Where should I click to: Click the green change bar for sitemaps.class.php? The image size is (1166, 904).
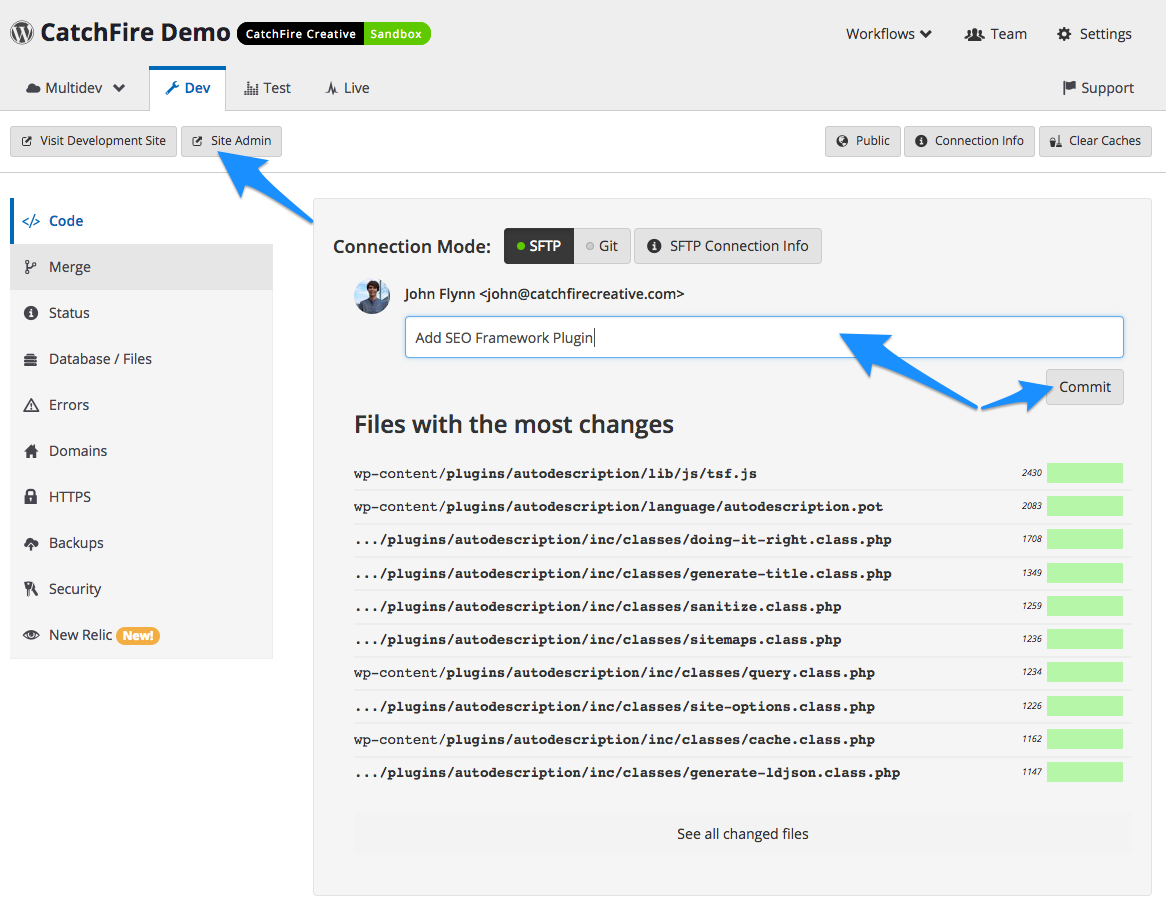tap(1085, 639)
